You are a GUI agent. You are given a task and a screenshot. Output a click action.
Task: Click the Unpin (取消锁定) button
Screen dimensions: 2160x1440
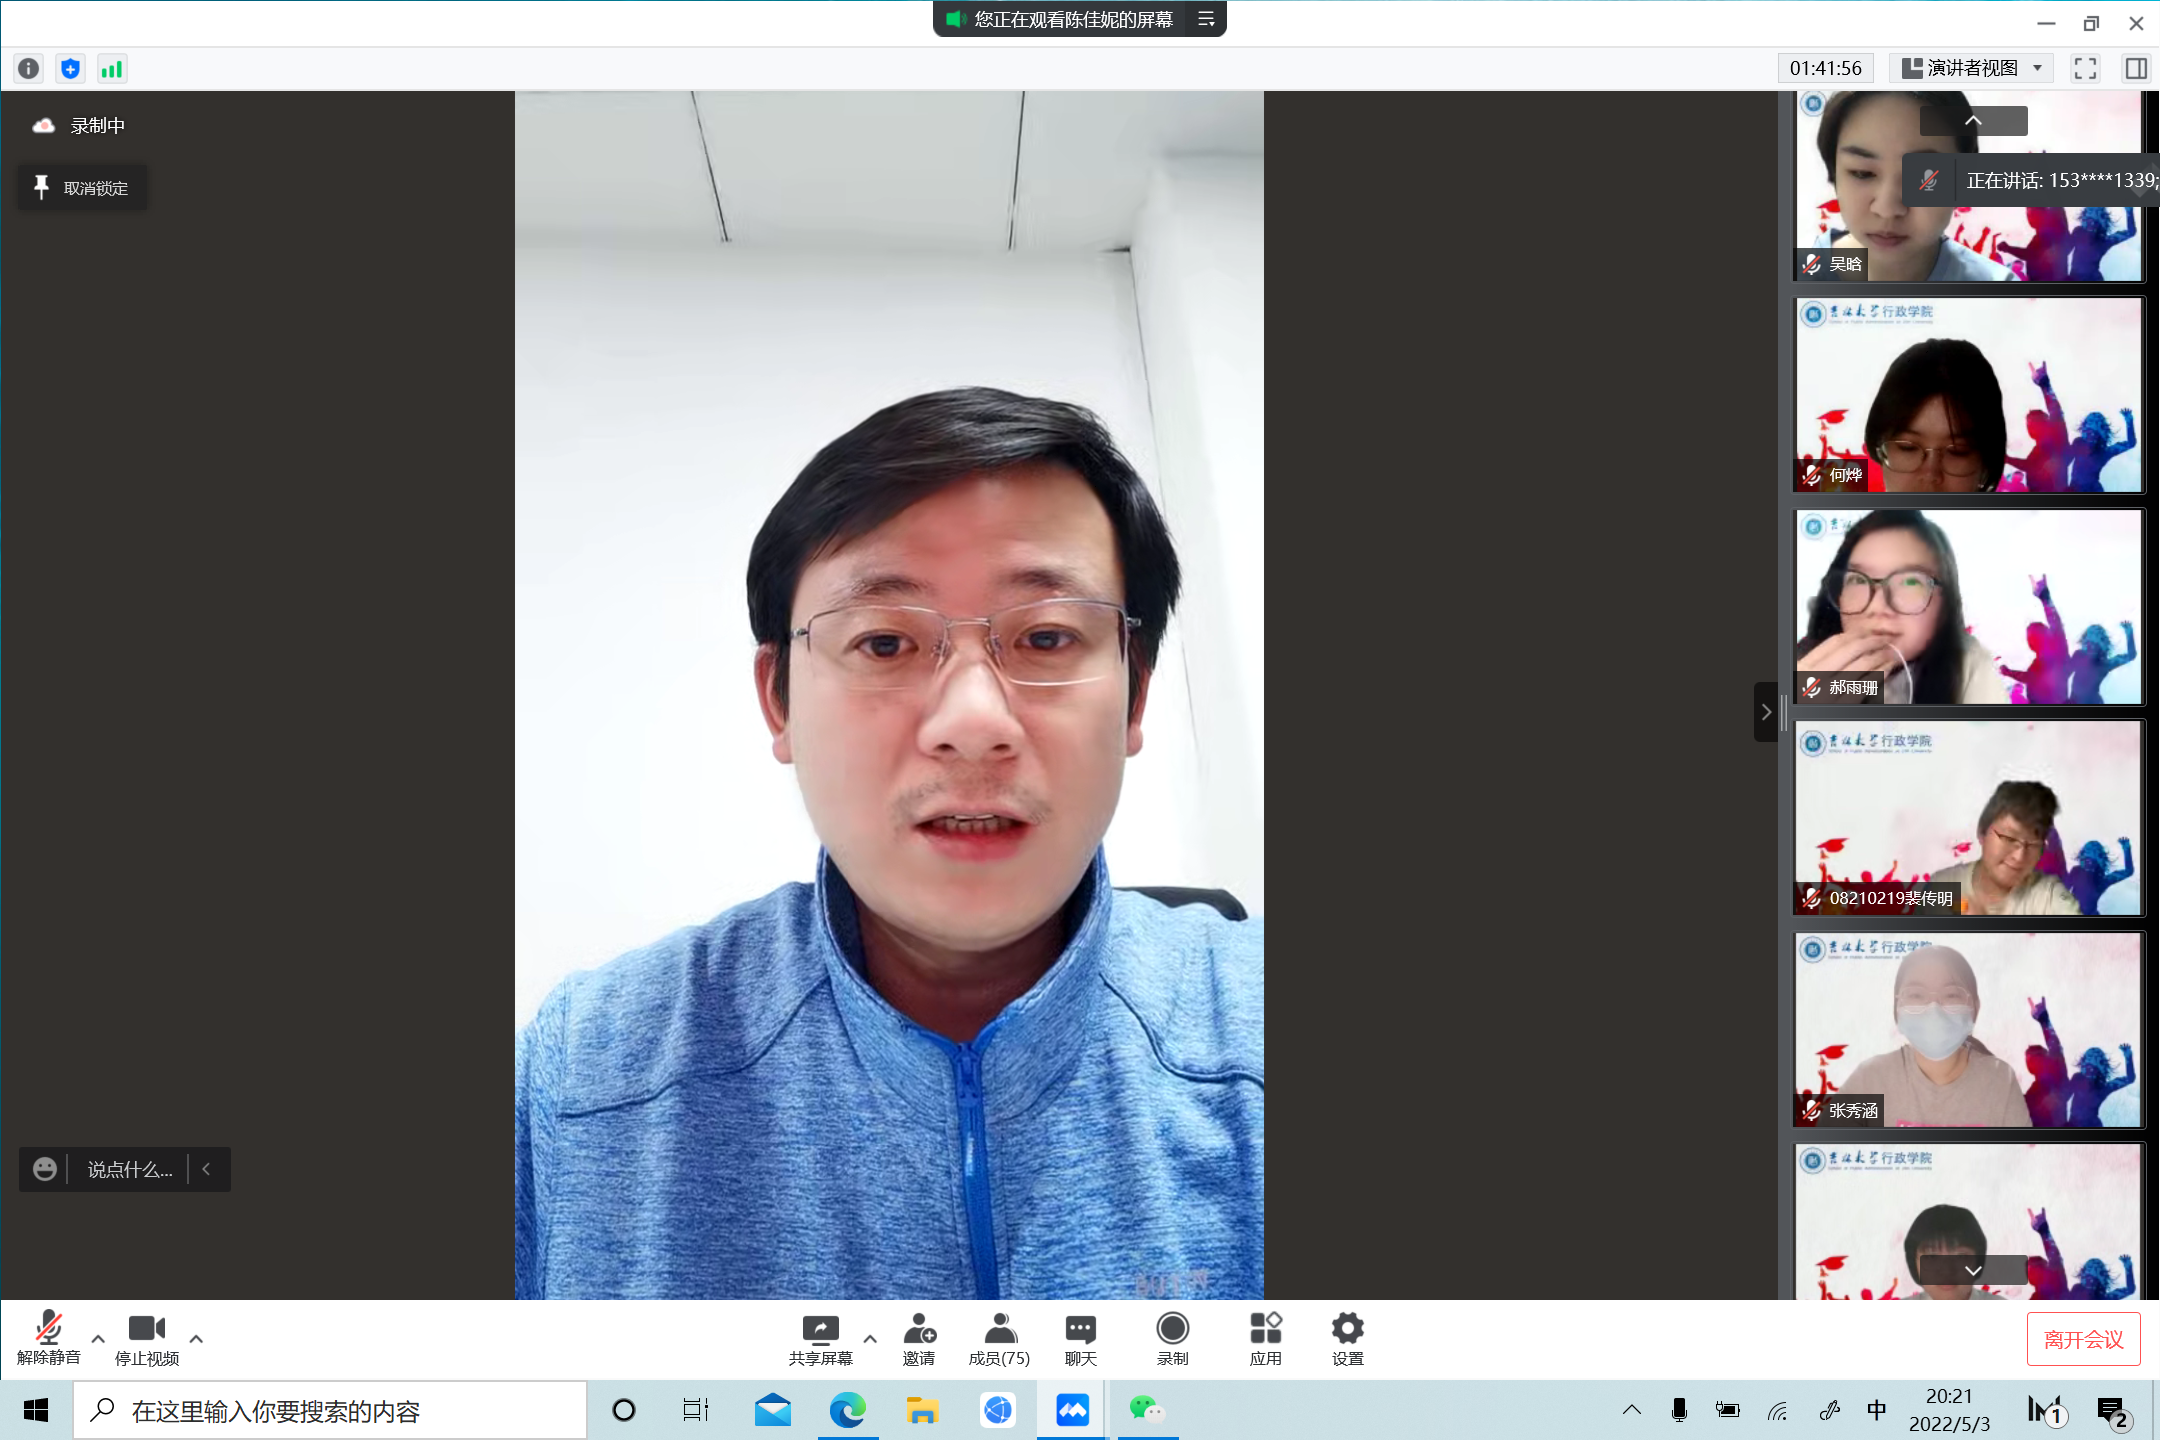click(82, 188)
